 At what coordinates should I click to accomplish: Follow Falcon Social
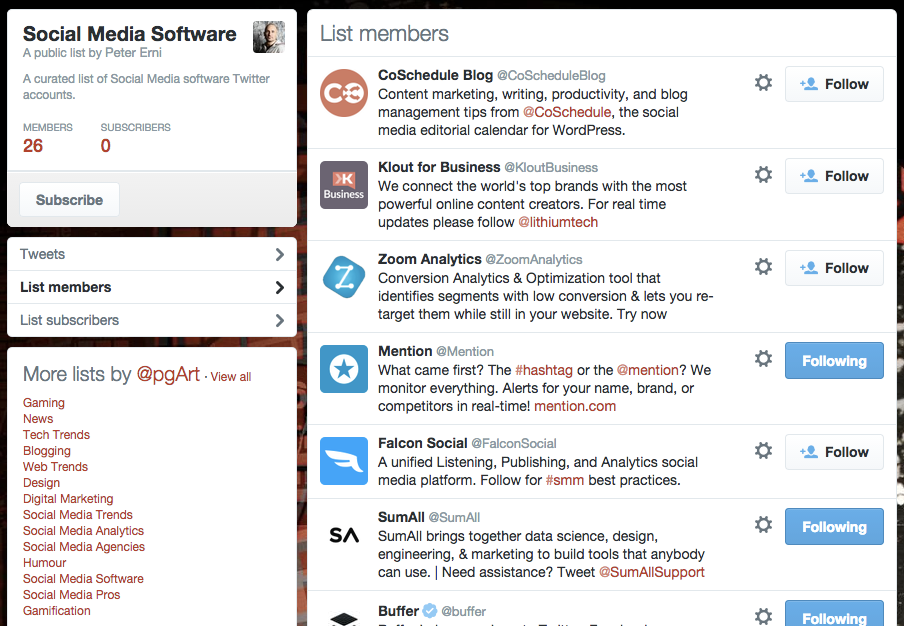point(834,452)
